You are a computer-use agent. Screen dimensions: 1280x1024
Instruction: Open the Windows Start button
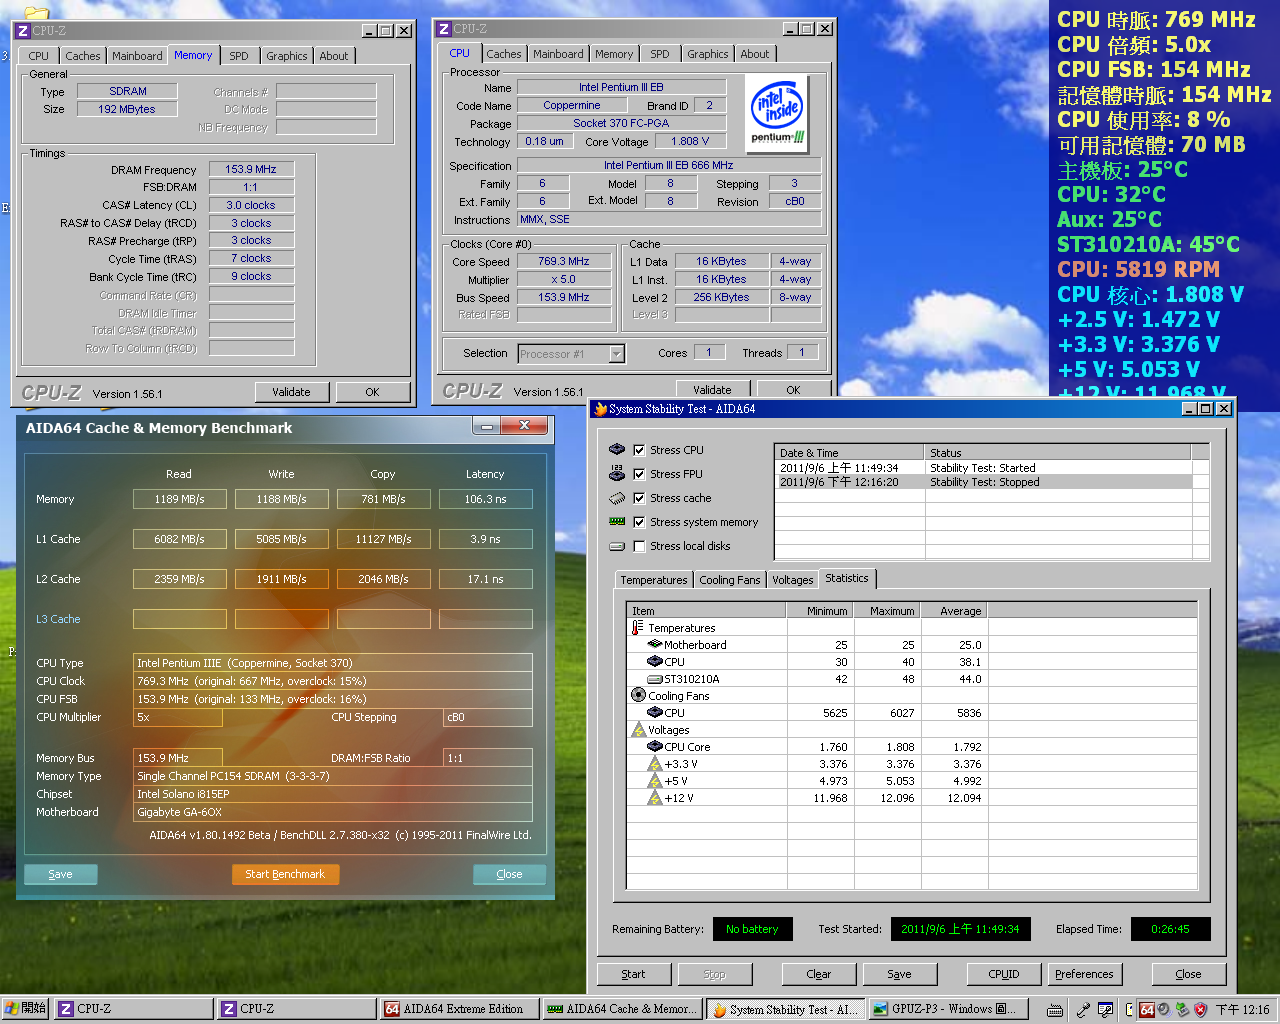pos(25,1009)
